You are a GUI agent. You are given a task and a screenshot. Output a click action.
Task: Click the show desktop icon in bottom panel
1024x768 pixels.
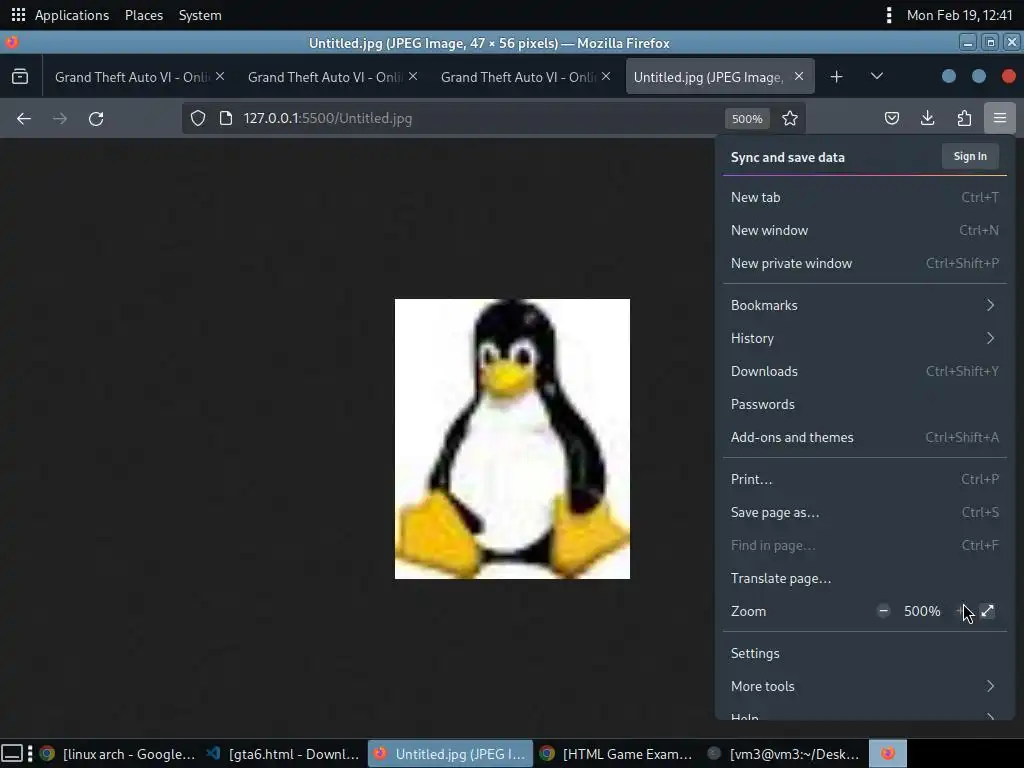pyautogui.click(x=12, y=754)
